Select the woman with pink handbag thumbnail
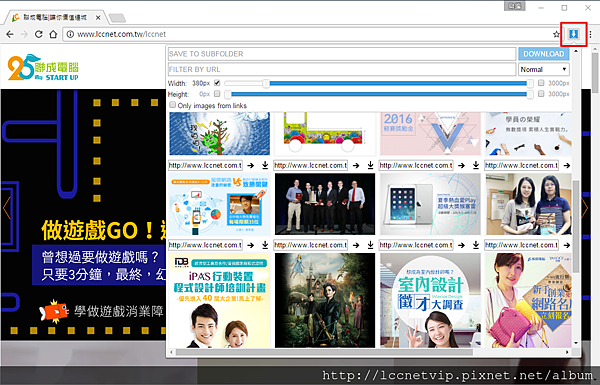The width and height of the screenshot is (600, 385). (529, 300)
